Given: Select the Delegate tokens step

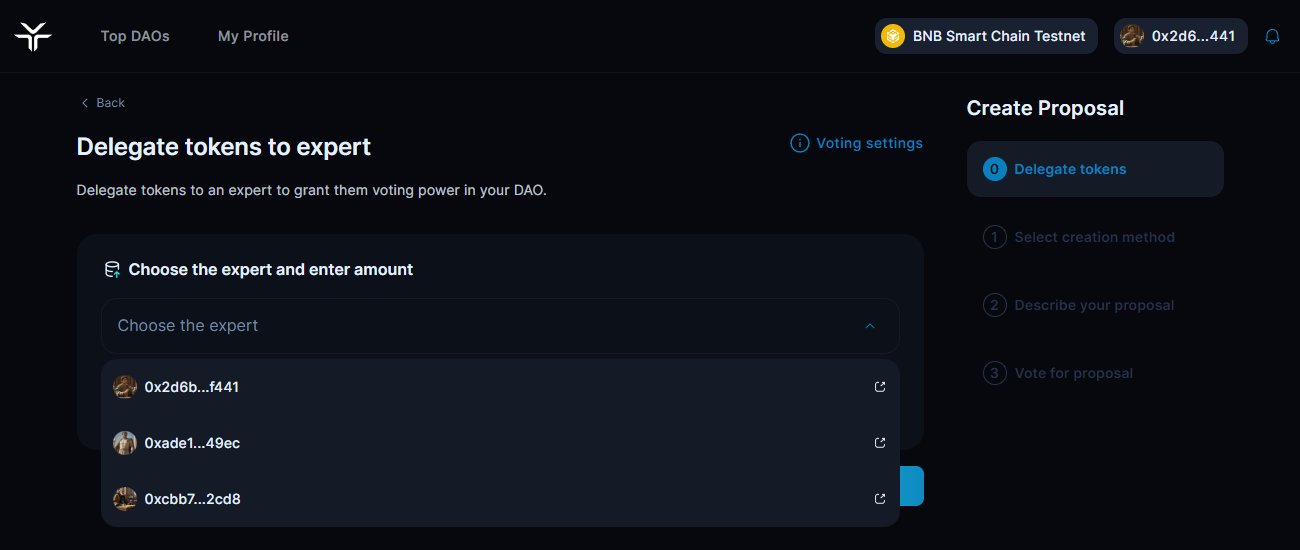Looking at the screenshot, I should point(1070,169).
